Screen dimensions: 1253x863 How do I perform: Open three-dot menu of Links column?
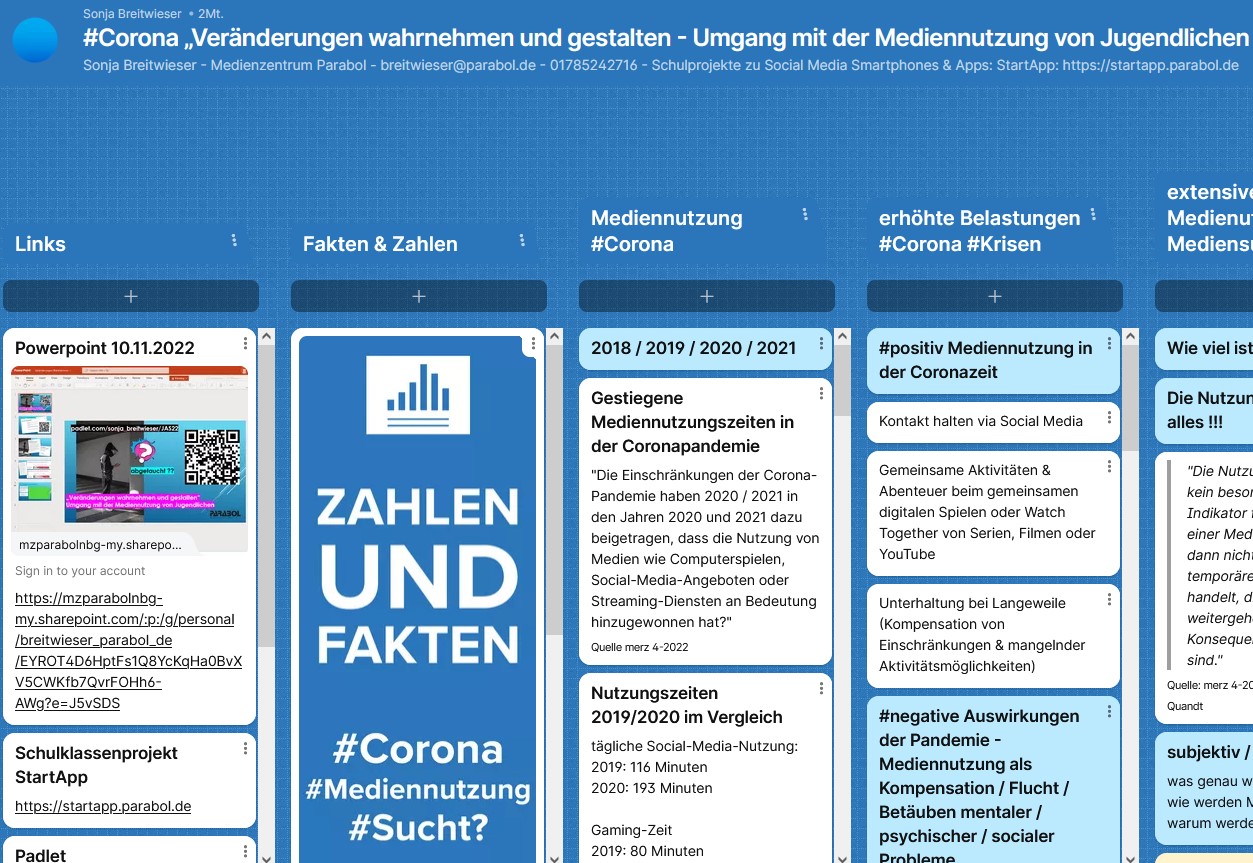(234, 240)
